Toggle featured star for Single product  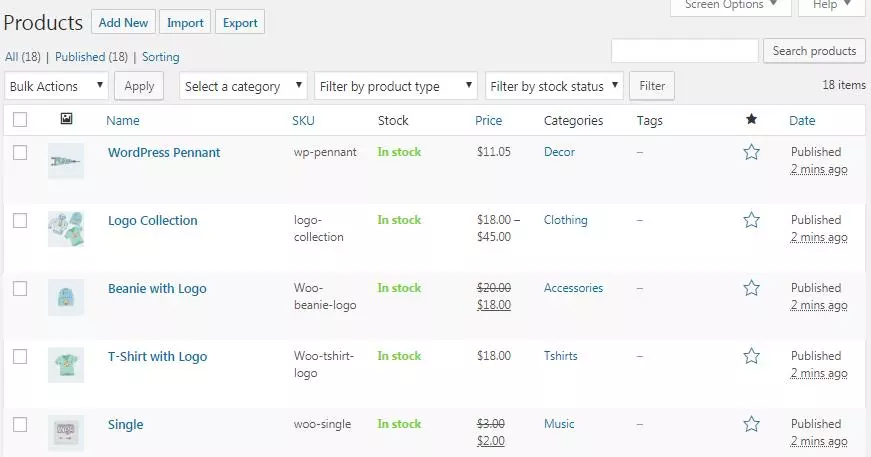coord(751,424)
